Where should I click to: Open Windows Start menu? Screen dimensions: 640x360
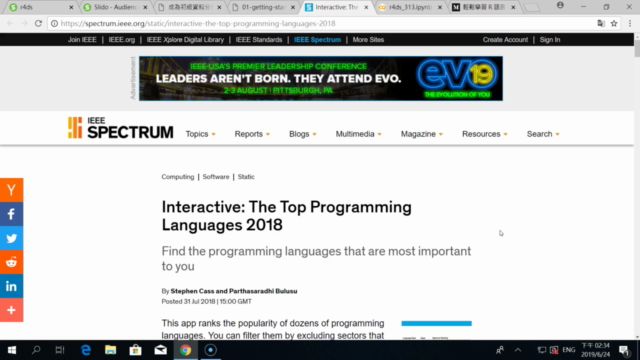pyautogui.click(x=12, y=350)
